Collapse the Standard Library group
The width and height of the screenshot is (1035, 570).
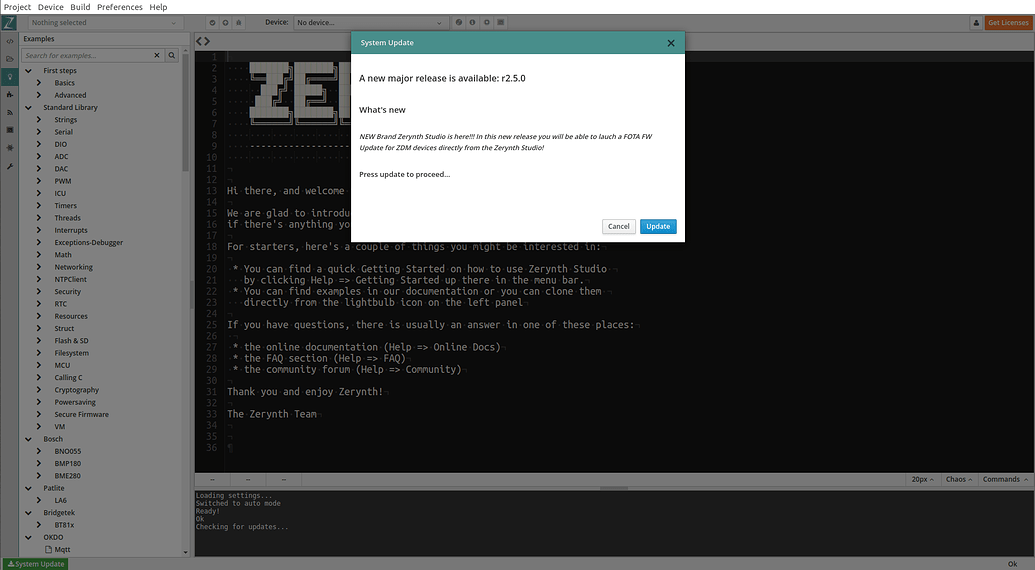(28, 108)
